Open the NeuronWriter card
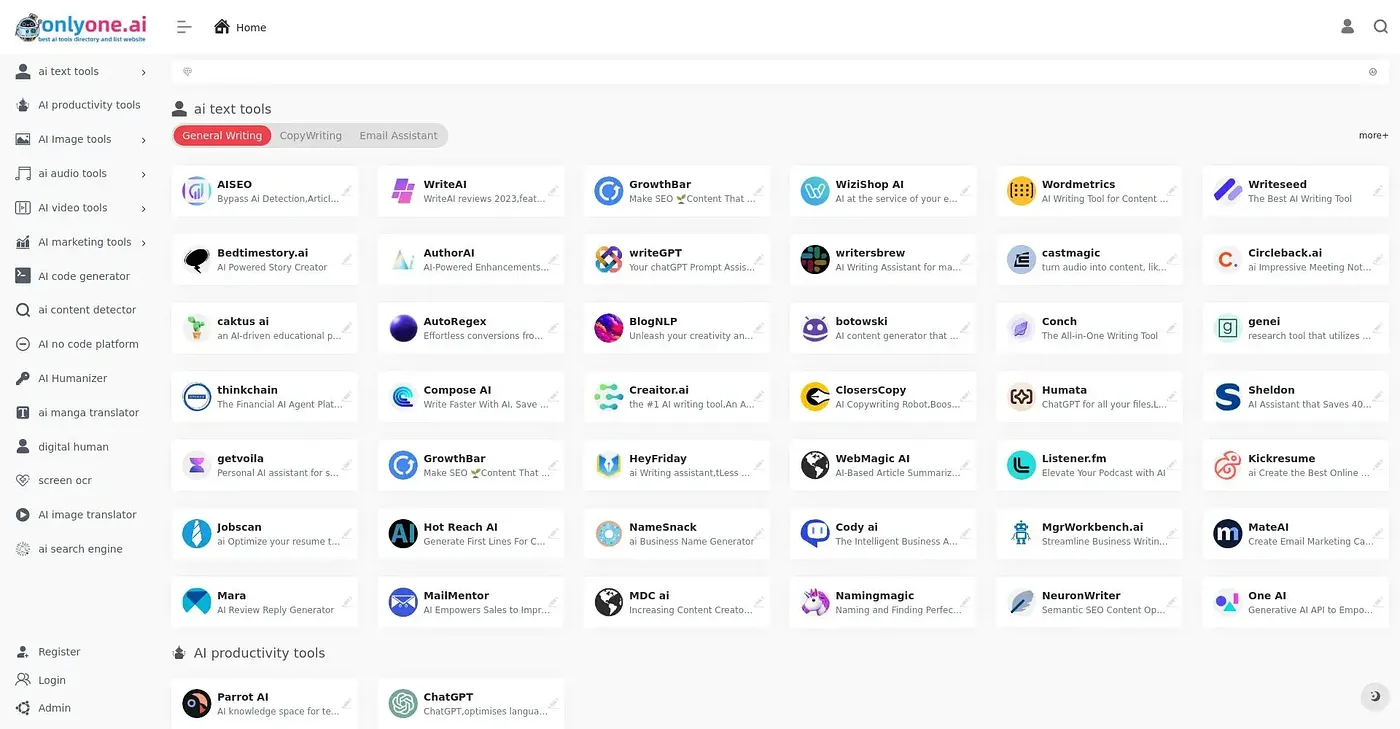The height and width of the screenshot is (729, 1400). click(1089, 602)
